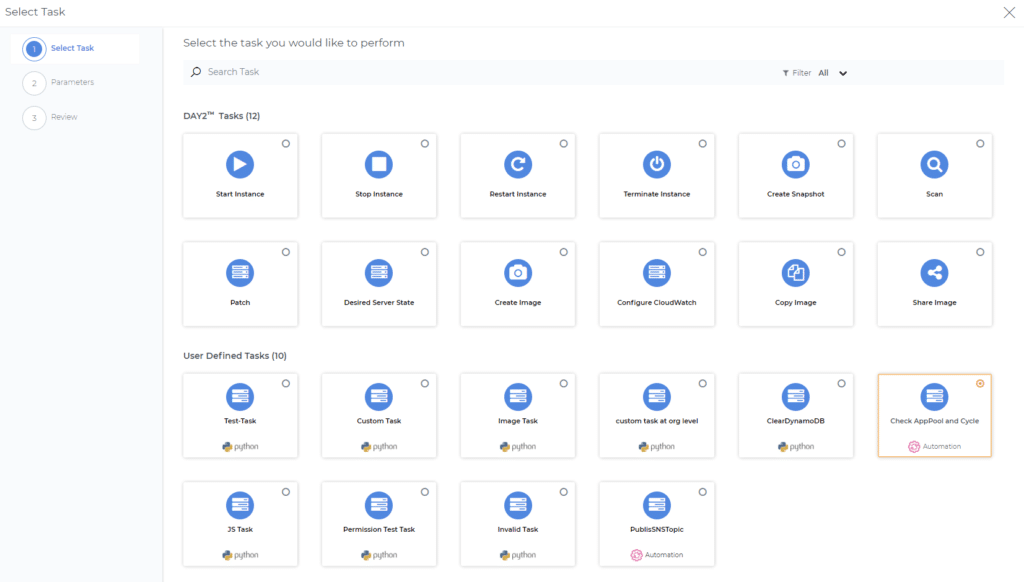Click the Select Task step one

71,48
